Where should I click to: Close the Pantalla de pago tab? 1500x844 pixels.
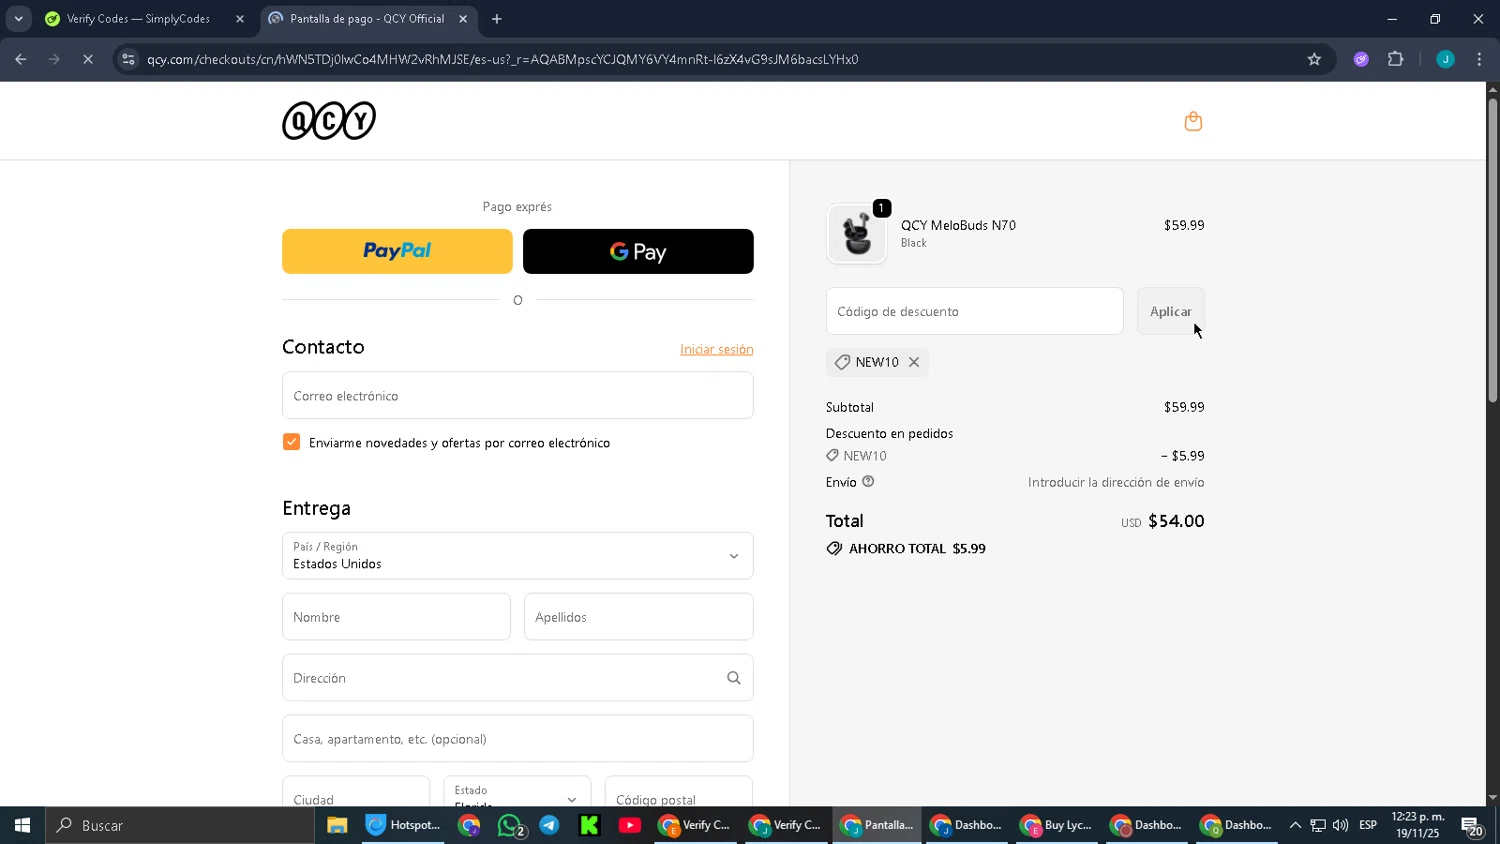point(463,19)
